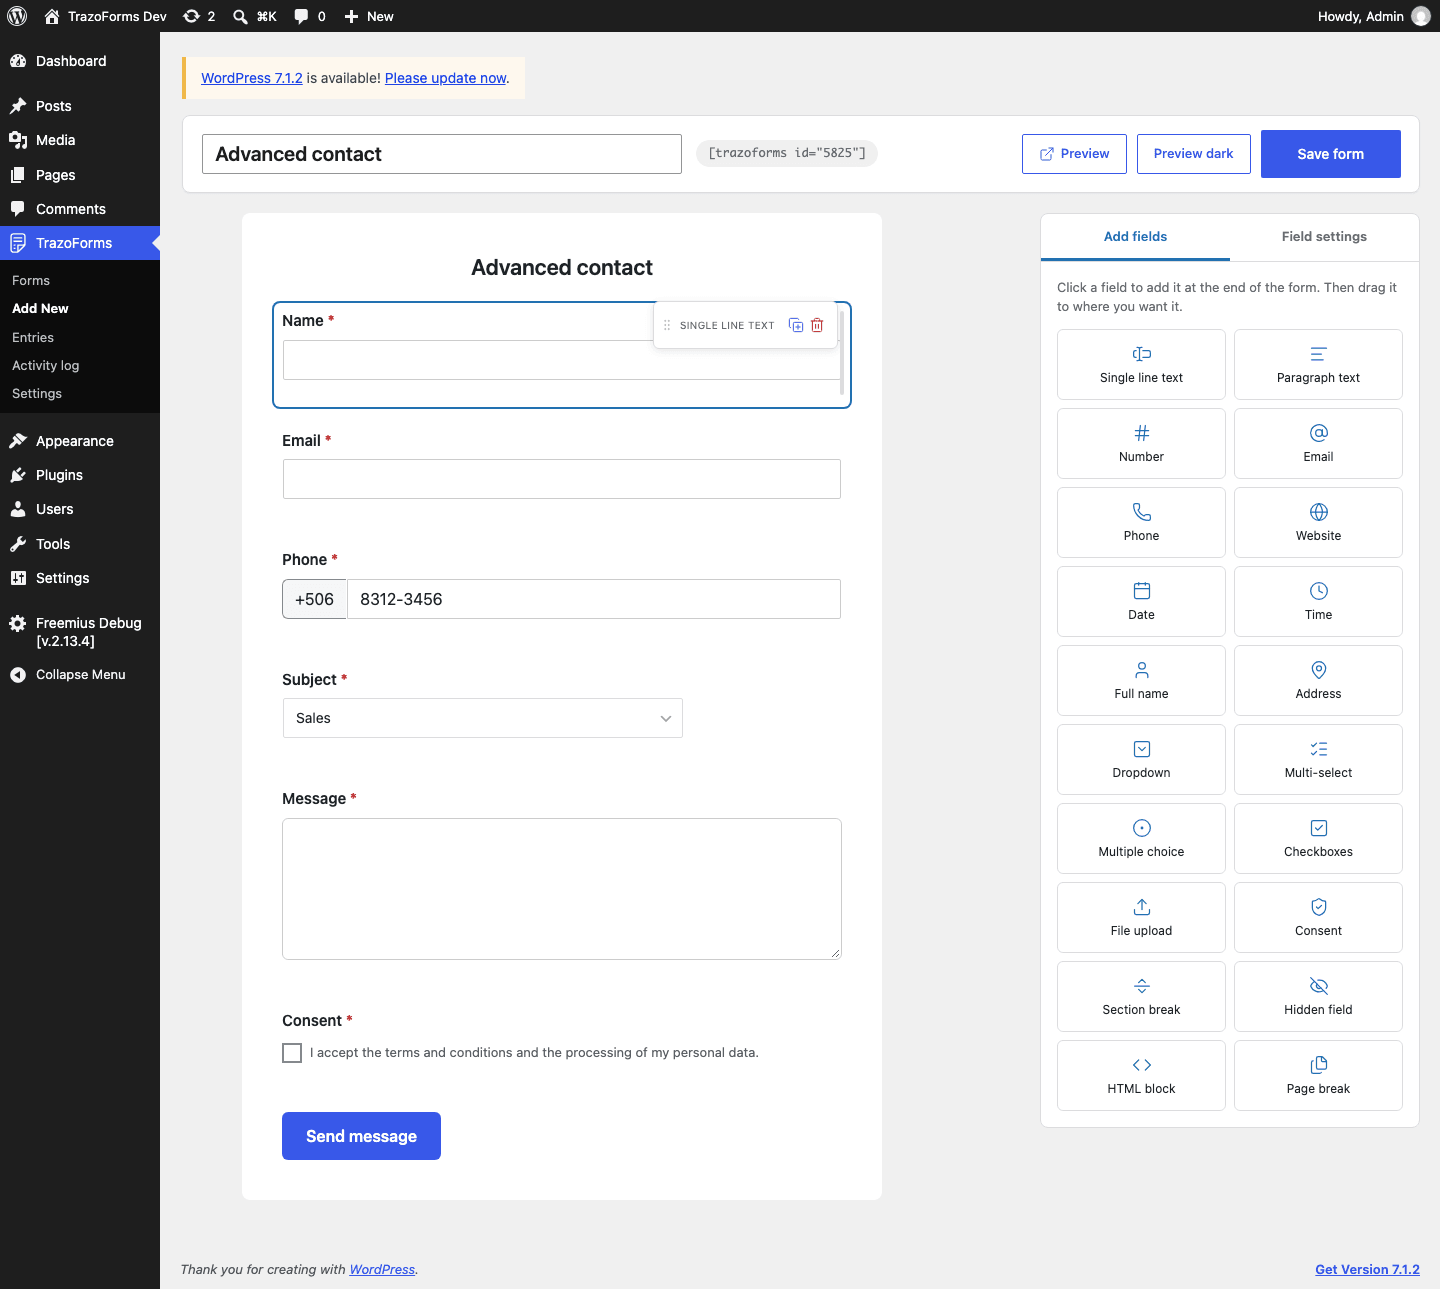Select the Add fields tab
The height and width of the screenshot is (1289, 1440).
coord(1135,237)
